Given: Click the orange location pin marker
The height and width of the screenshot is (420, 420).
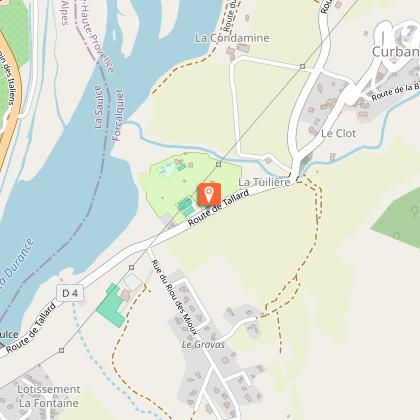Looking at the screenshot, I should [x=209, y=194].
